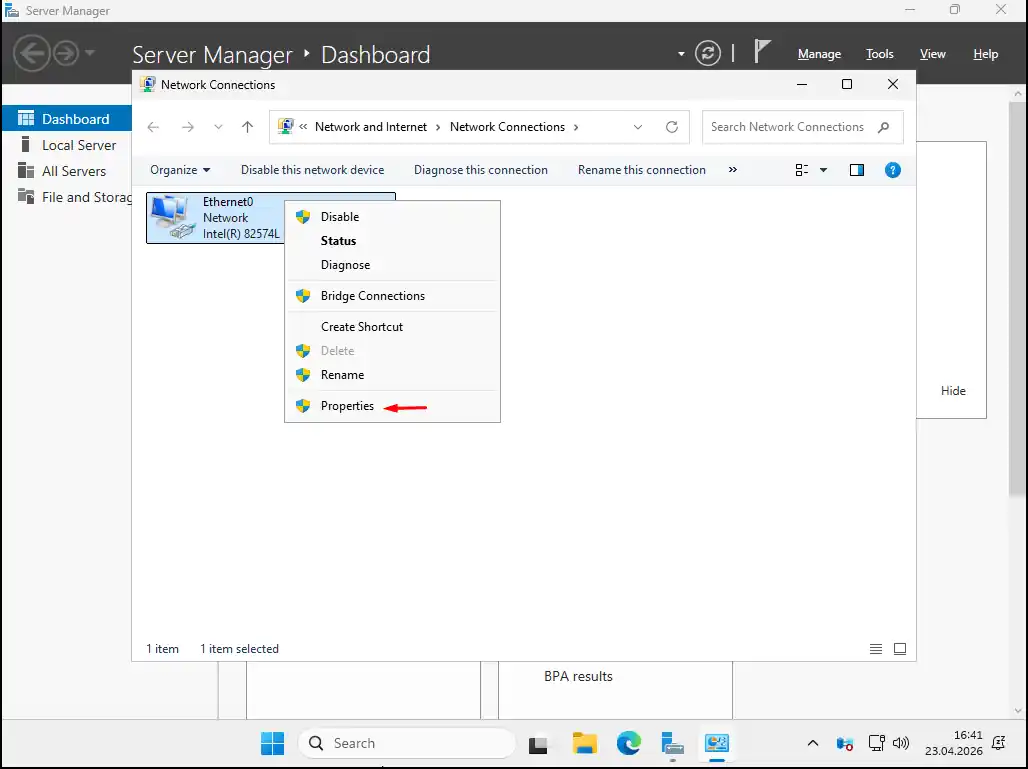Click the Ethernet0 adapter icon

tap(173, 218)
